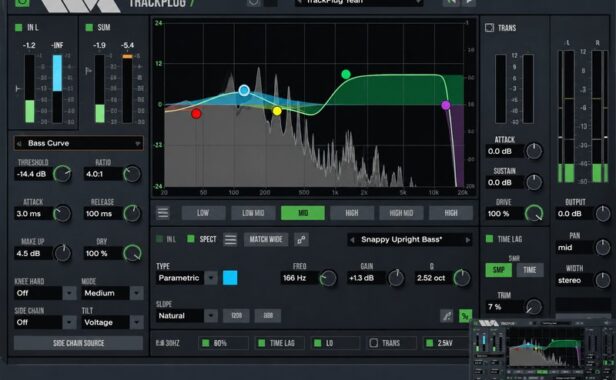
Task: Select the pencil draw-curve icon
Action: [x=447, y=316]
